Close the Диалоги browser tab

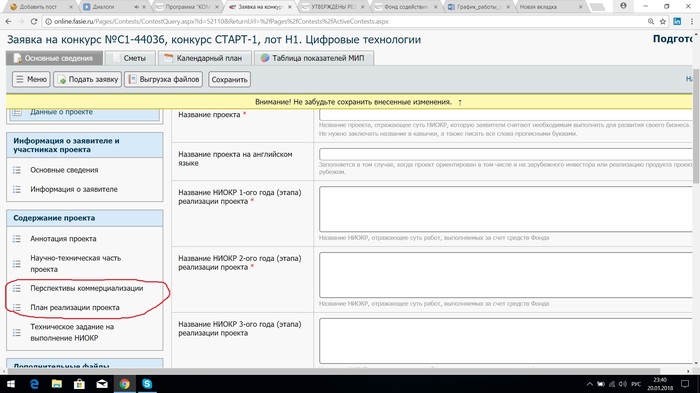click(144, 7)
